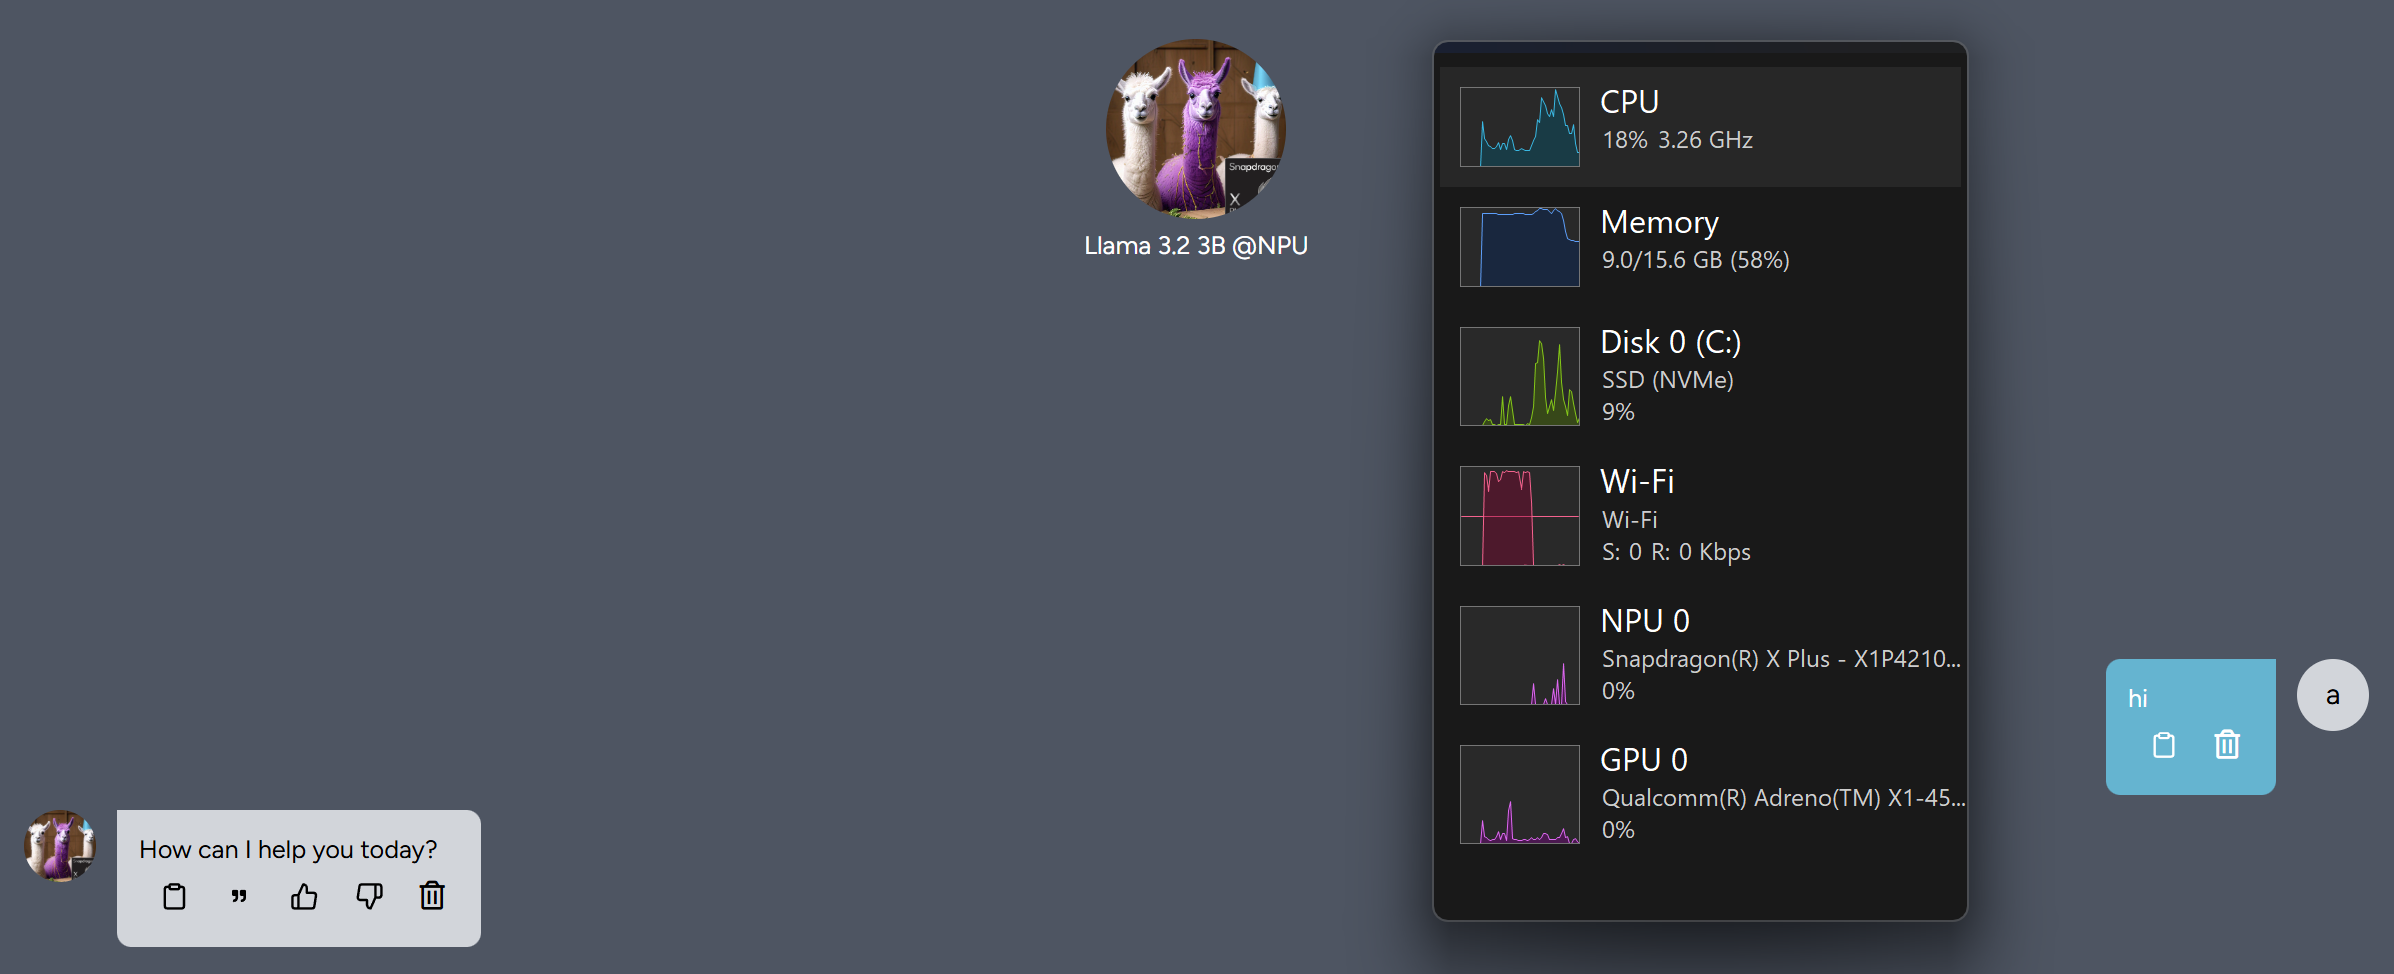The height and width of the screenshot is (974, 2394).
Task: Click the CPU usage graph thumbnail
Action: tap(1520, 127)
